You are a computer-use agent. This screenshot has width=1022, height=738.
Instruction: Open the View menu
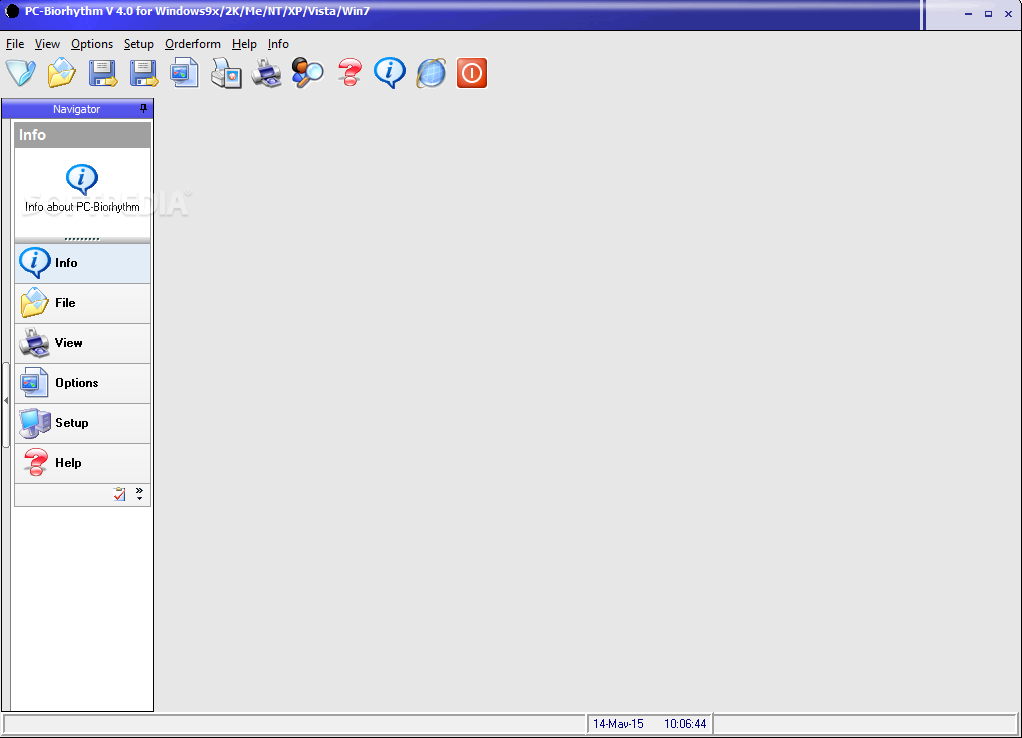coord(48,44)
